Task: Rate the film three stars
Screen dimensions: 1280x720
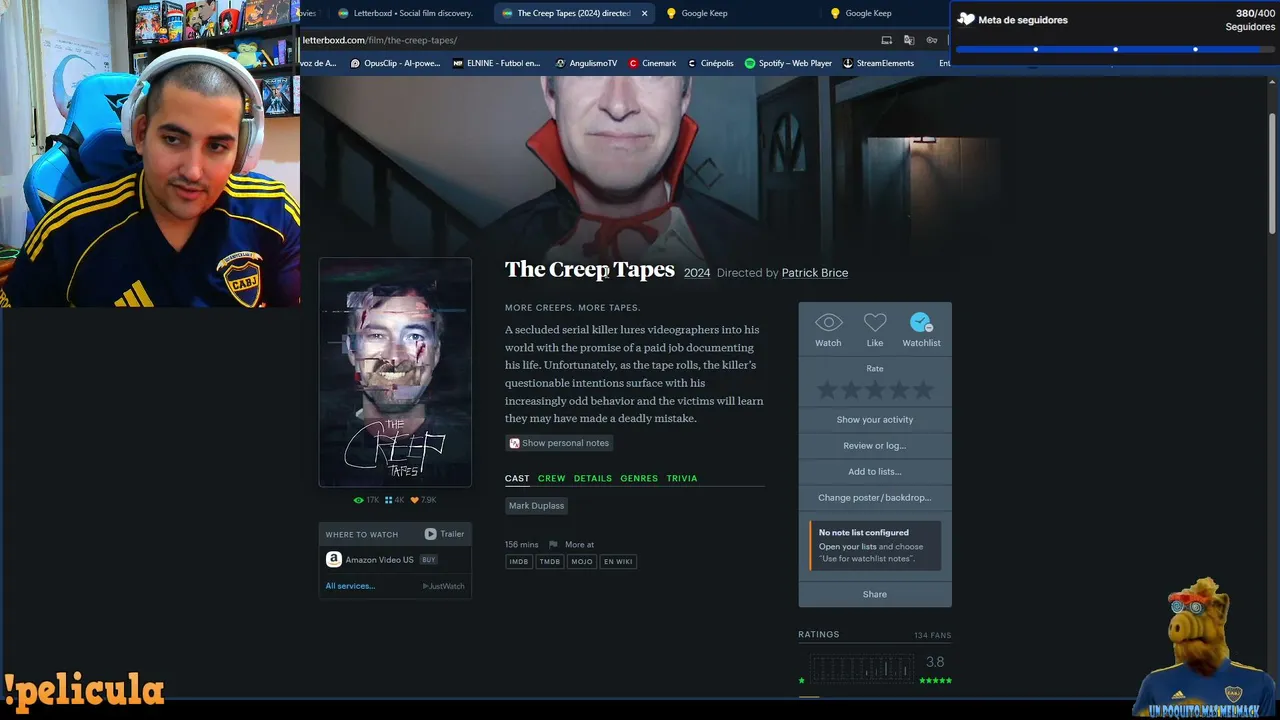Action: (875, 390)
